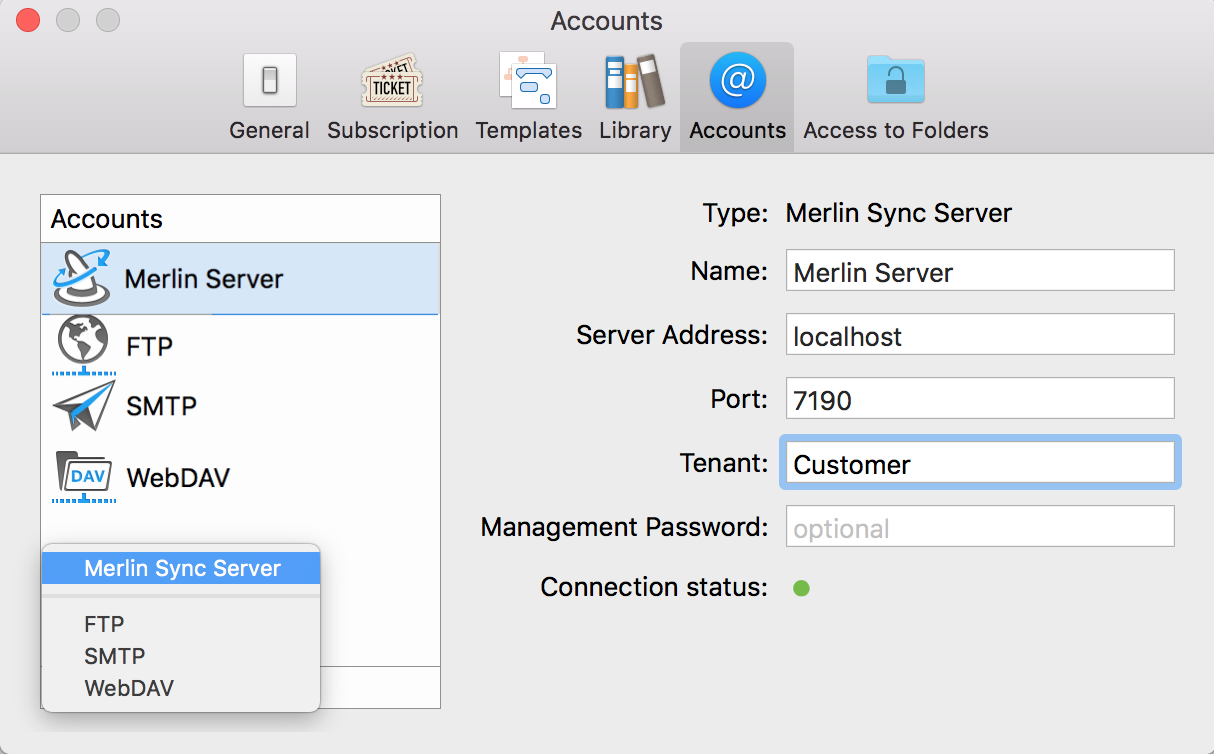Screen dimensions: 1214x754
Task: Choose Merlin Sync Server from popup menu
Action: 181,568
